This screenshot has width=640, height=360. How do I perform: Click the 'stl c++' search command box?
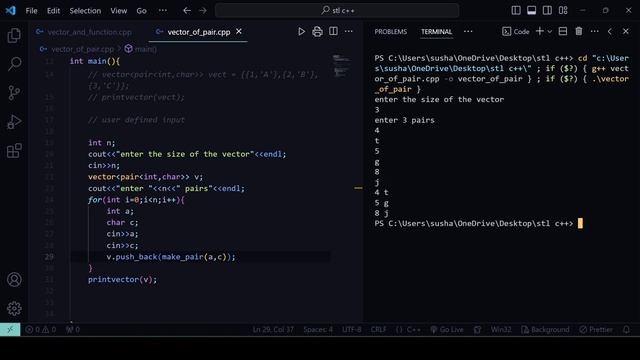click(337, 11)
